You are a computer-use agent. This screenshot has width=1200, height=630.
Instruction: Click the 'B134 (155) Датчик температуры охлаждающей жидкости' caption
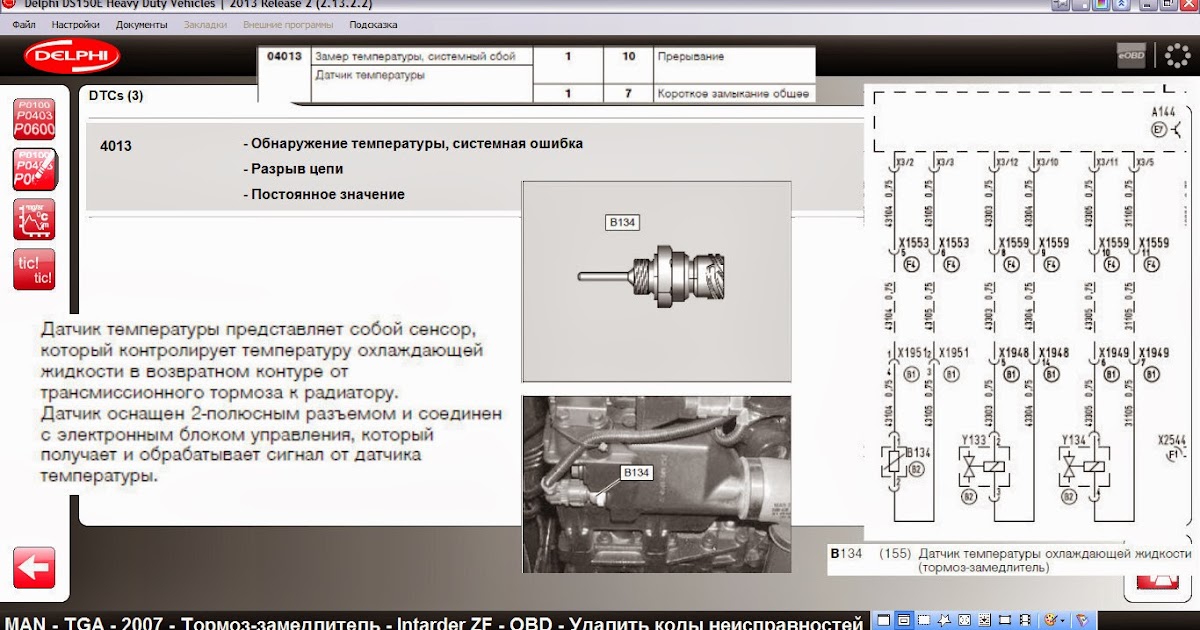[x=1011, y=560]
